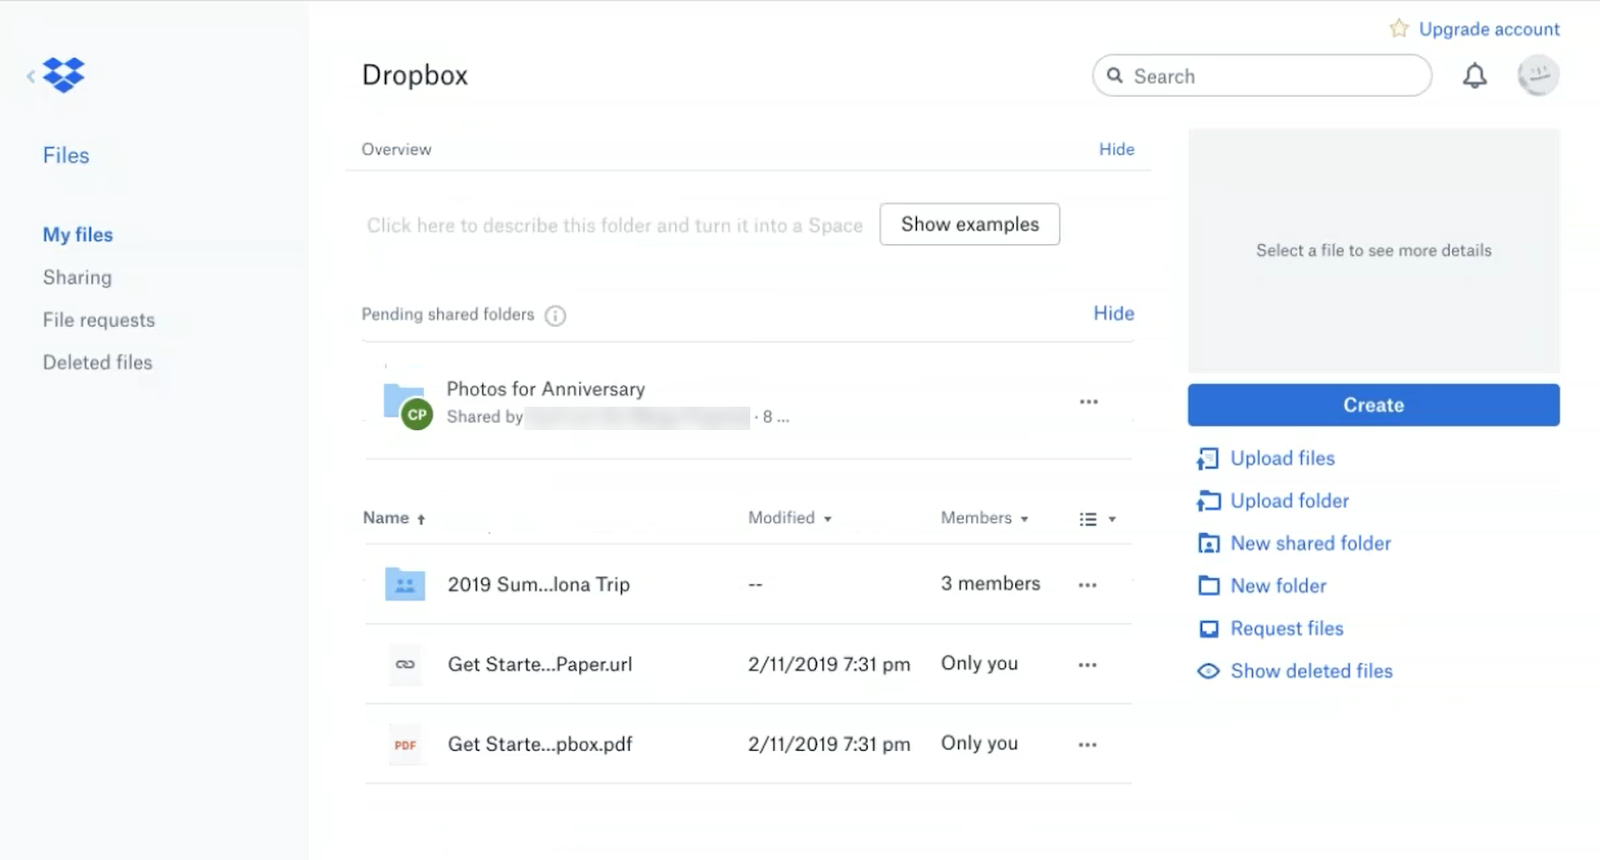The height and width of the screenshot is (860, 1600).
Task: Click the Request files link
Action: [1287, 629]
